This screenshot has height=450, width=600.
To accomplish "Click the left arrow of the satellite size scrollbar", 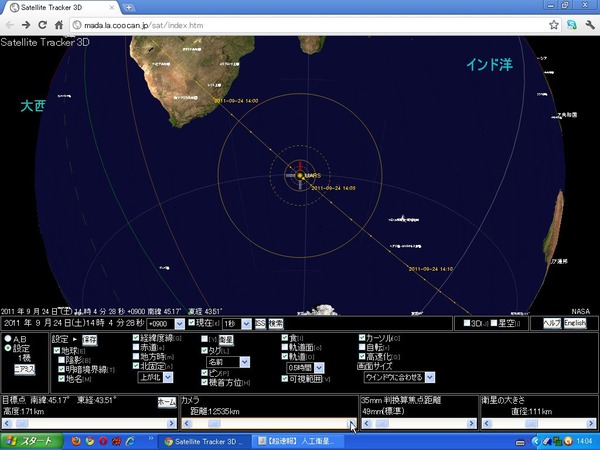I will point(487,423).
